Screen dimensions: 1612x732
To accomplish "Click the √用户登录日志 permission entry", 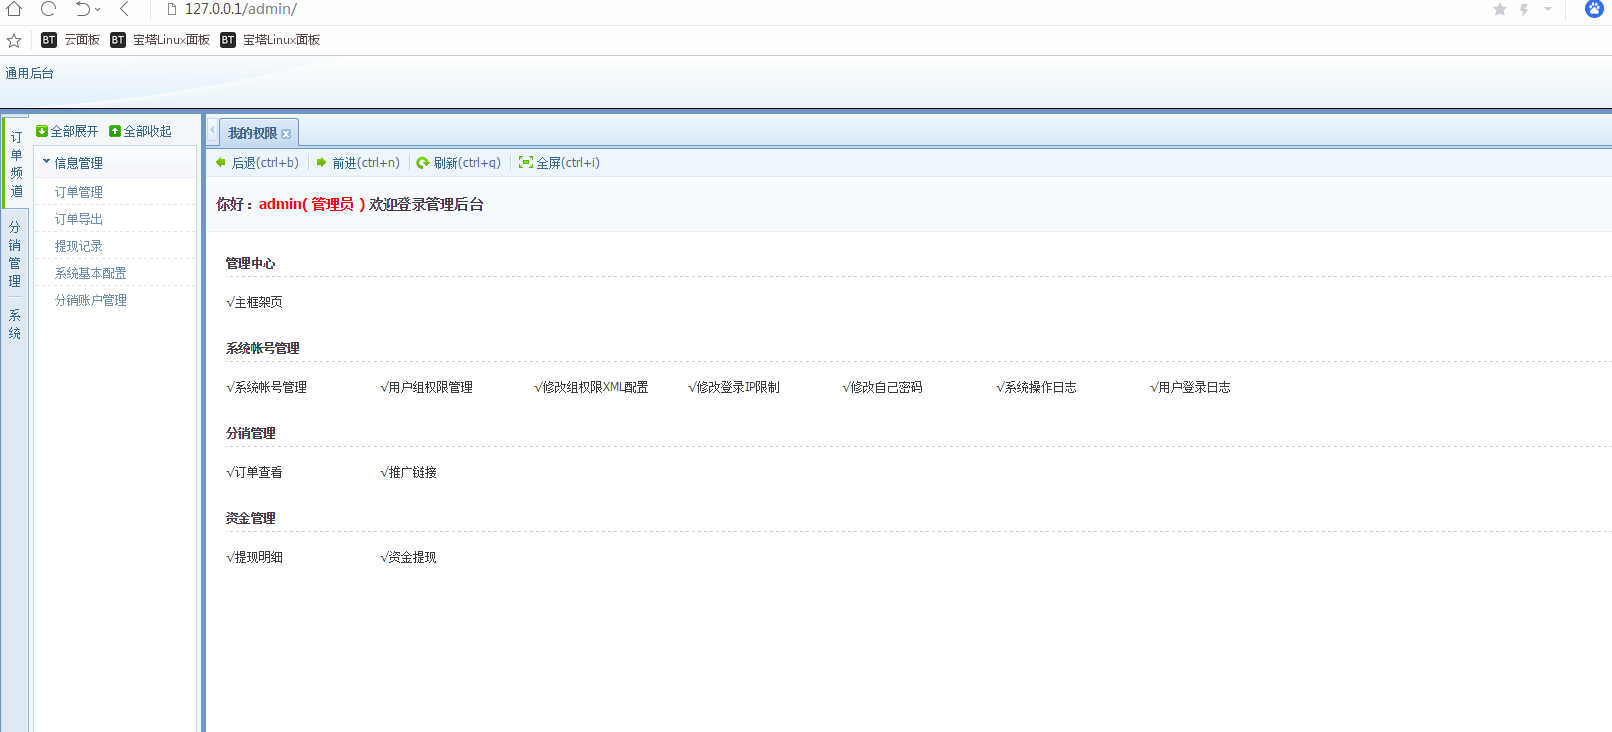I will pos(1190,387).
